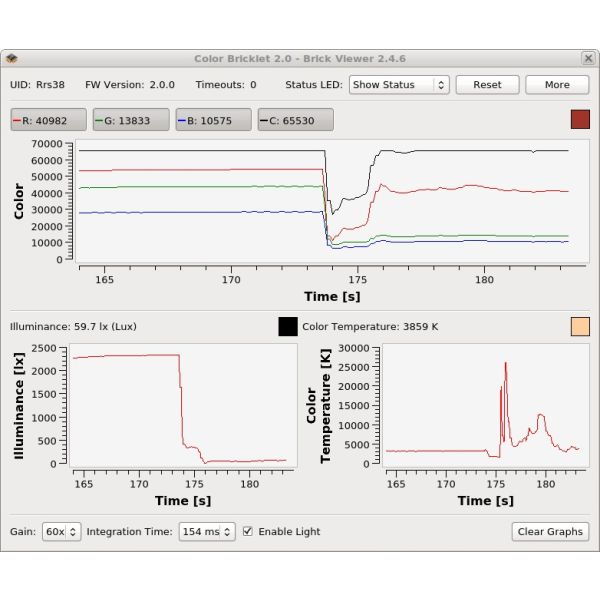
Task: Click the Reset button
Action: click(x=487, y=85)
